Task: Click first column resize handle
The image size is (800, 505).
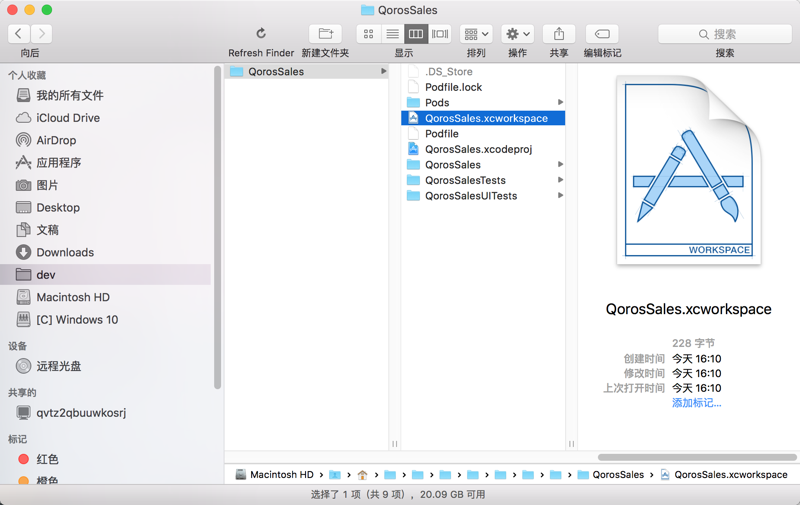Action: [x=394, y=444]
